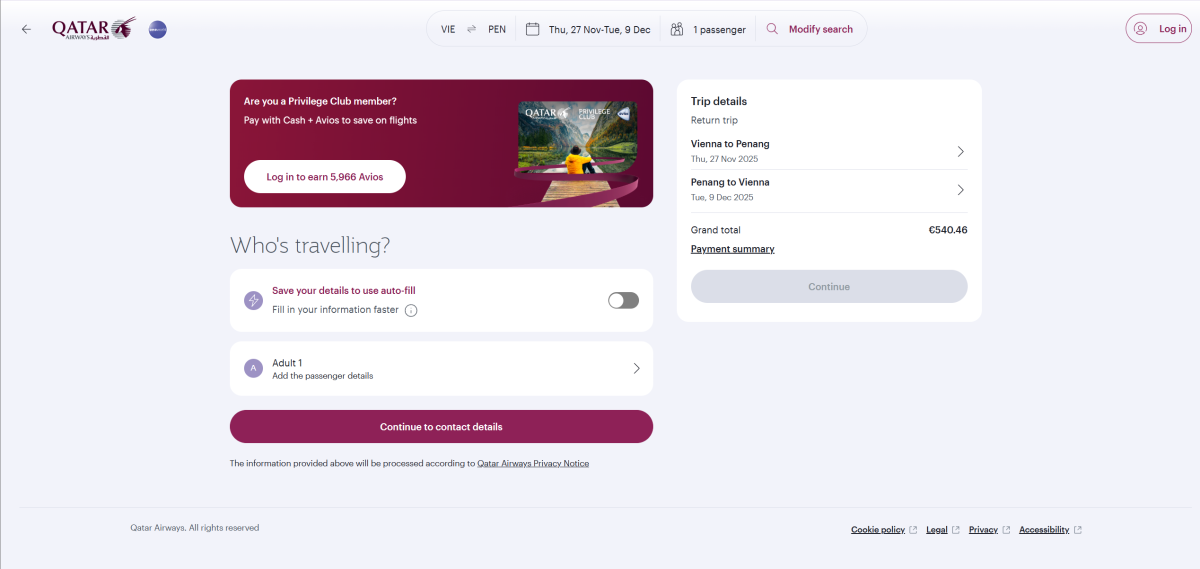The image size is (1200, 569).
Task: Click the passenger count icon
Action: pyautogui.click(x=677, y=29)
